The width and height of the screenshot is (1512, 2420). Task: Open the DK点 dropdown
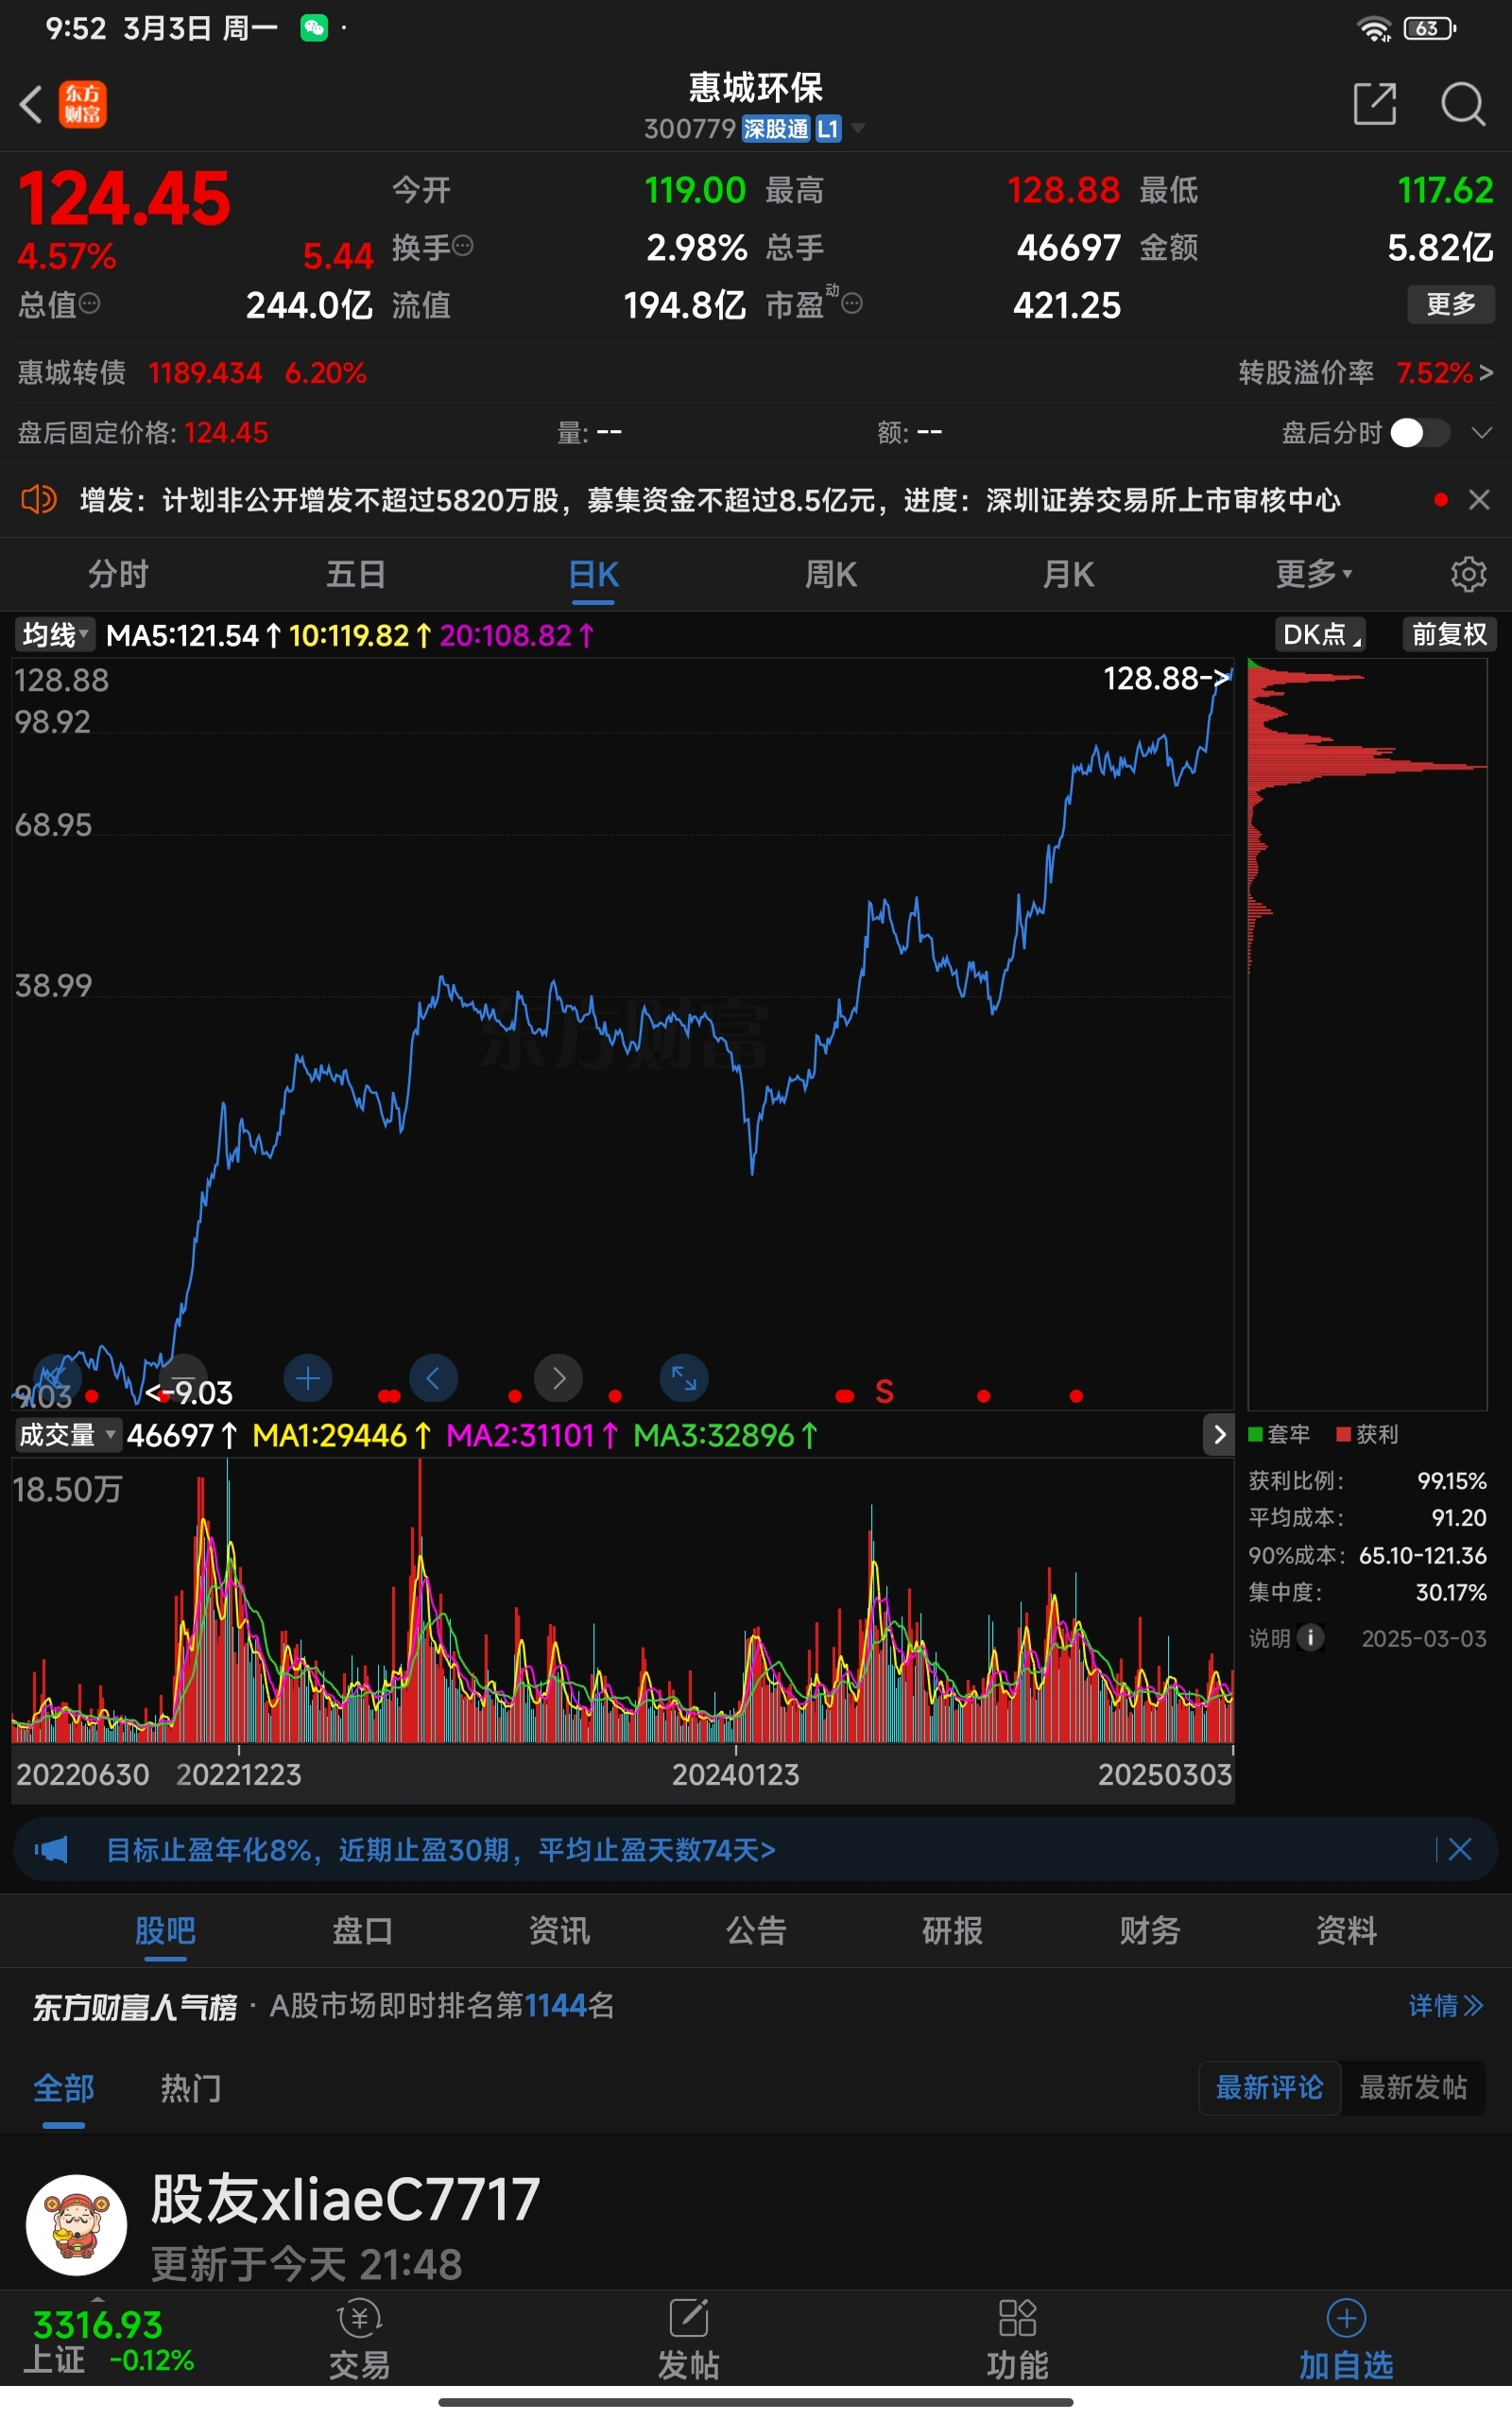coord(1321,634)
